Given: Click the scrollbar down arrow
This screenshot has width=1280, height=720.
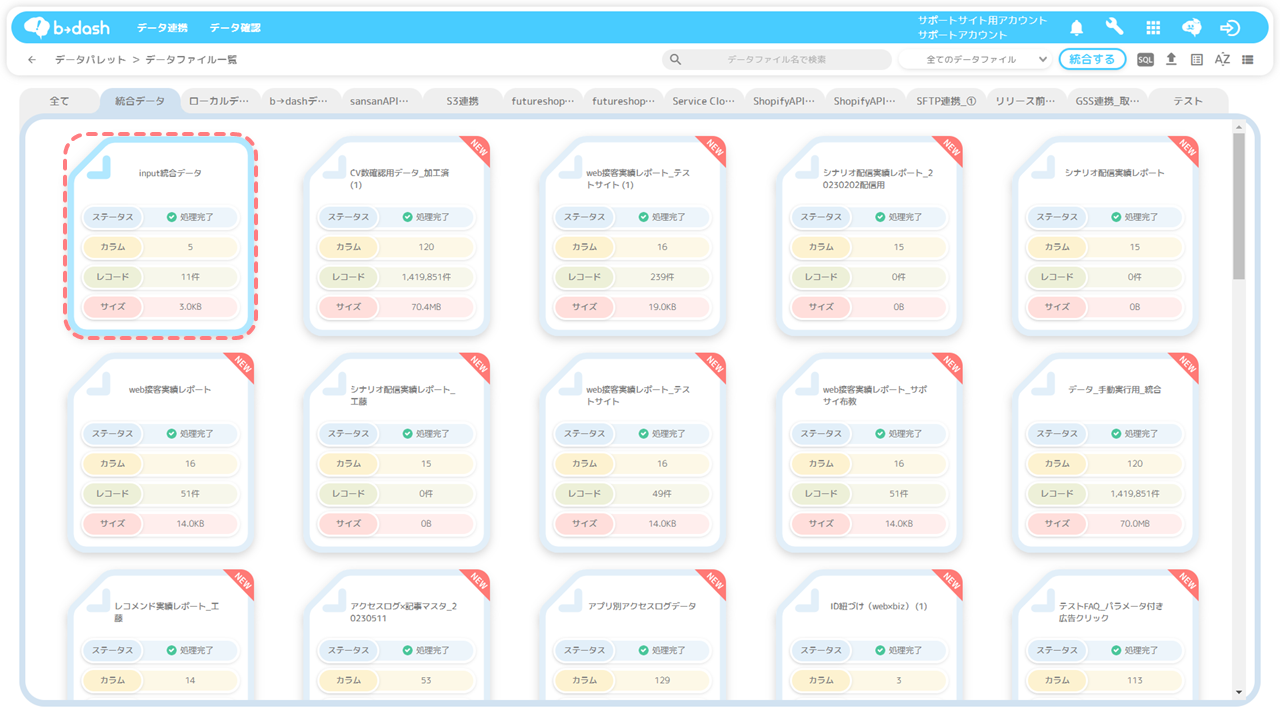Looking at the screenshot, I should (1239, 692).
